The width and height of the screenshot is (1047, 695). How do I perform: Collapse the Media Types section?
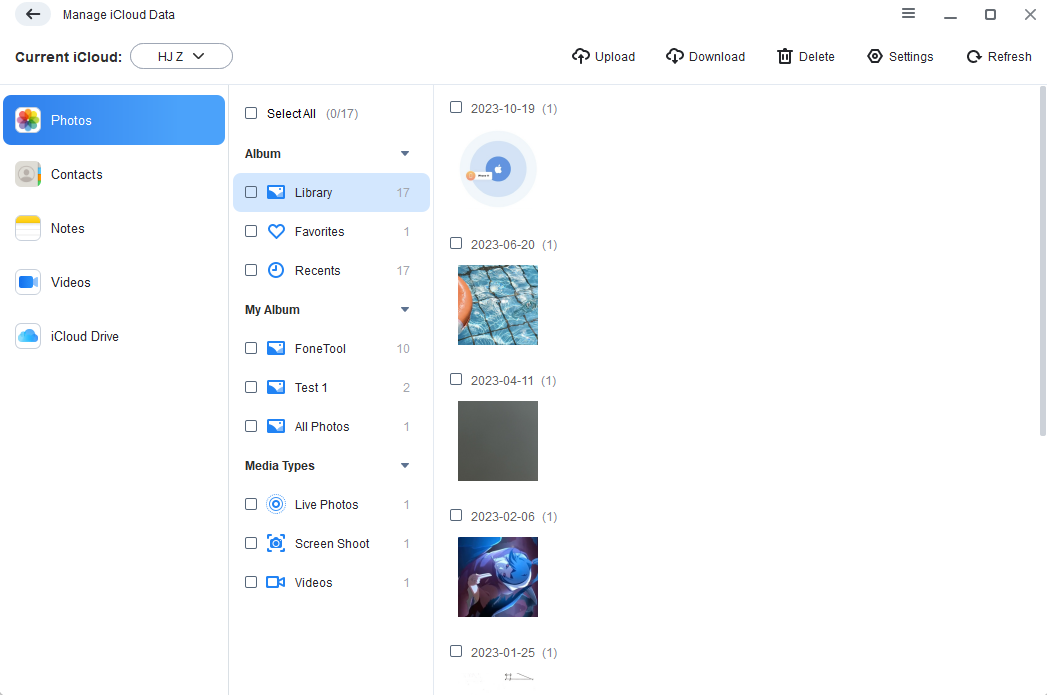tap(405, 465)
